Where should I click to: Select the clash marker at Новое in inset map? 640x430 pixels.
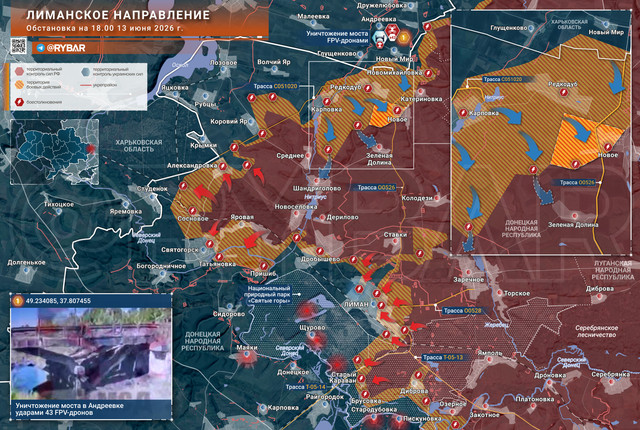[608, 147]
